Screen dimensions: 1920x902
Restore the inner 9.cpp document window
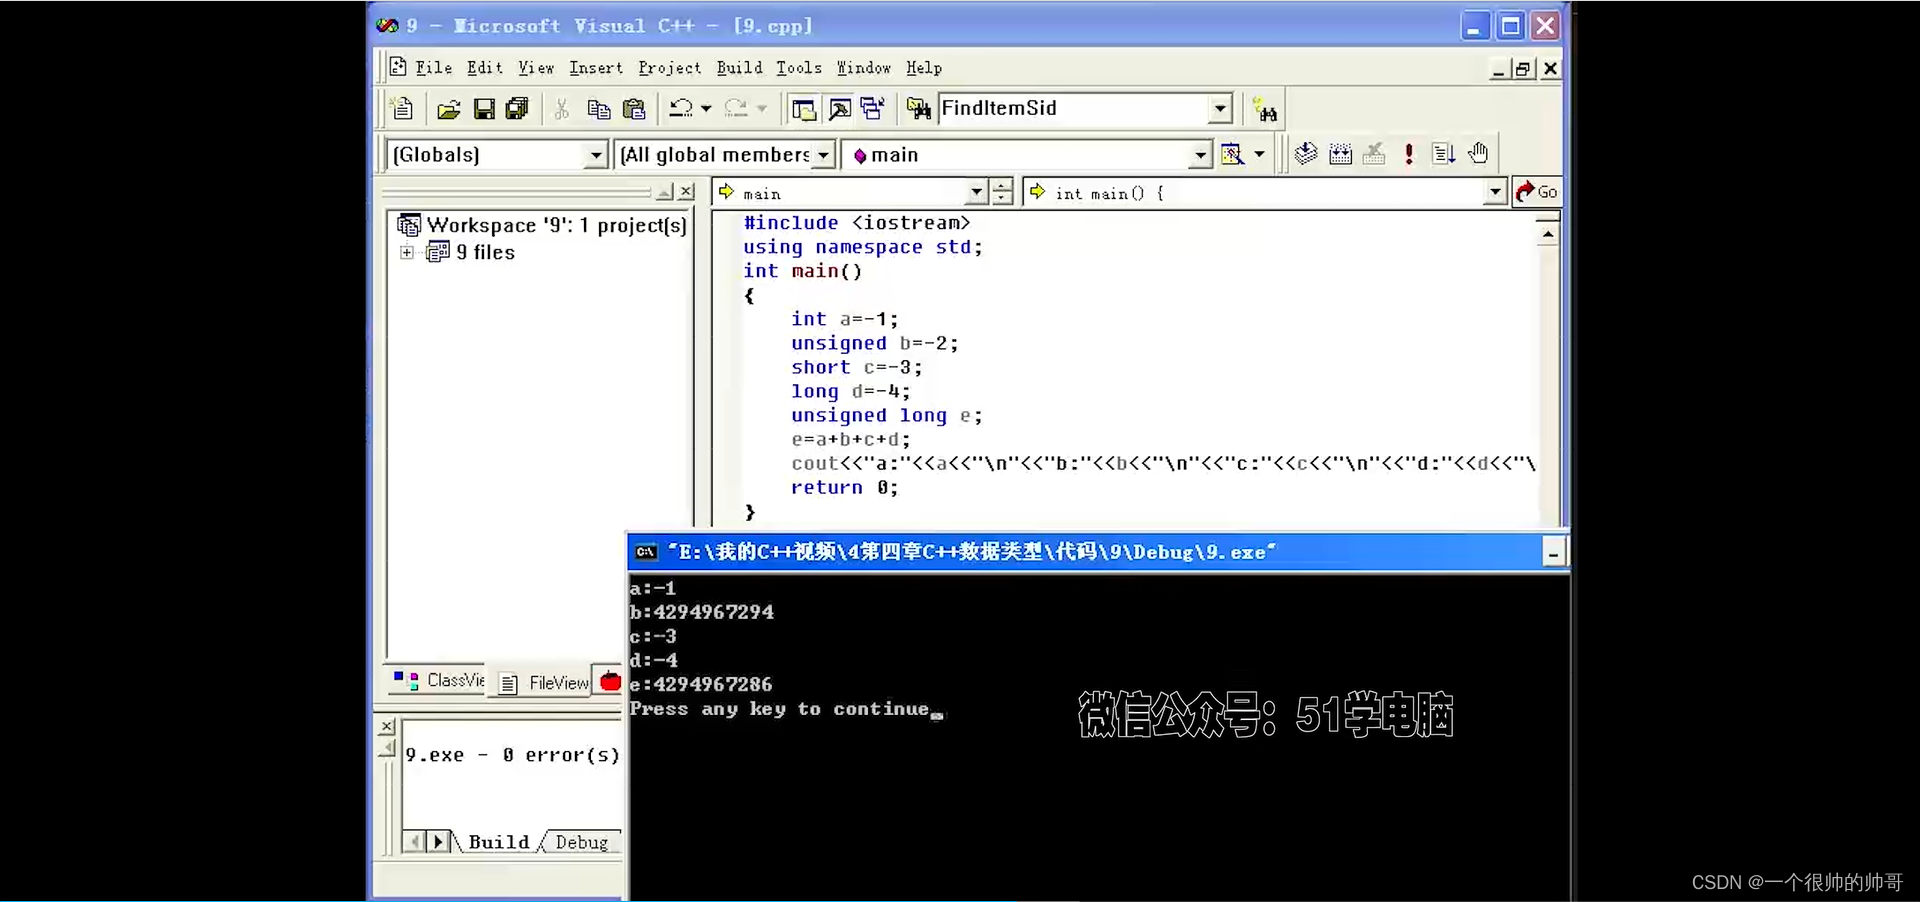(x=1523, y=69)
